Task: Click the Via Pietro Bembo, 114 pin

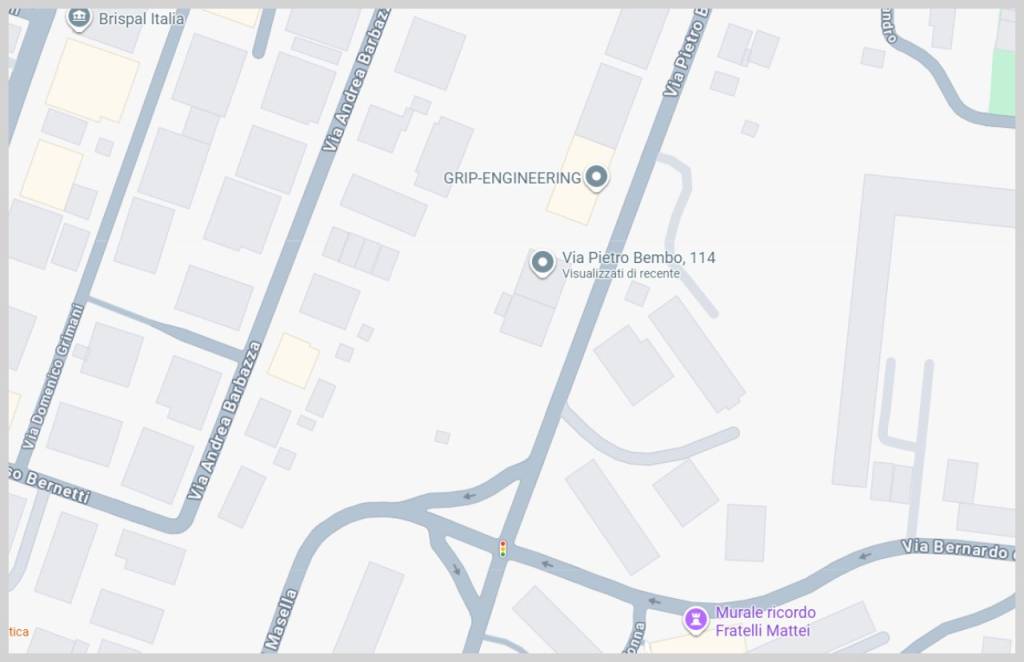Action: click(x=541, y=264)
